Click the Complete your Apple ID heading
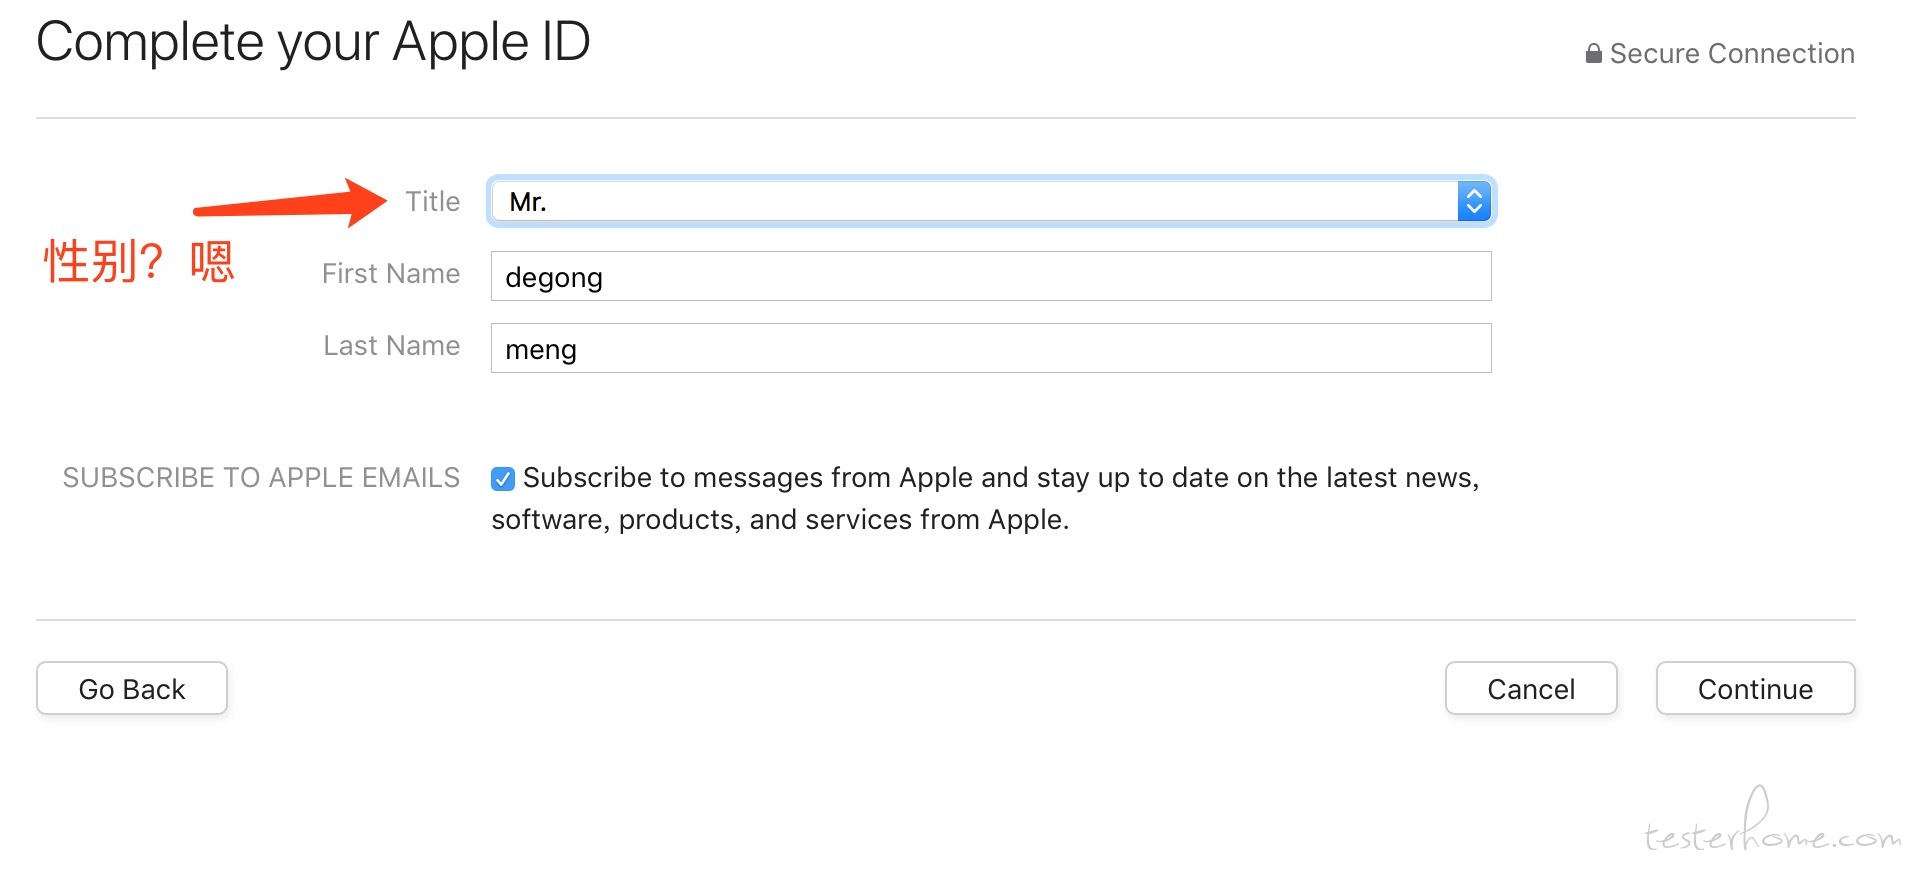The height and width of the screenshot is (876, 1906). click(313, 43)
